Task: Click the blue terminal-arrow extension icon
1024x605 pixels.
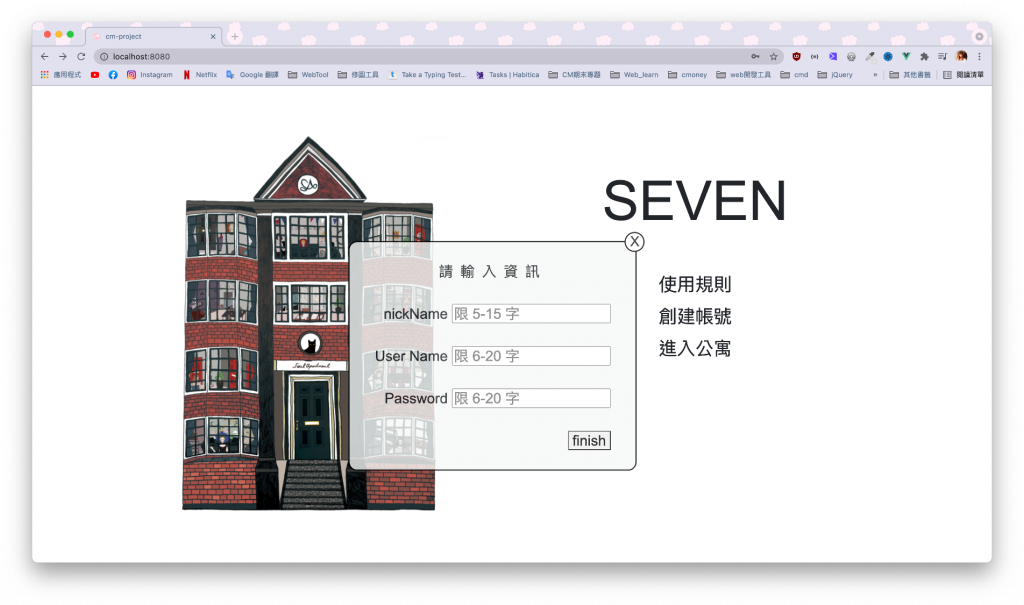Action: click(833, 57)
